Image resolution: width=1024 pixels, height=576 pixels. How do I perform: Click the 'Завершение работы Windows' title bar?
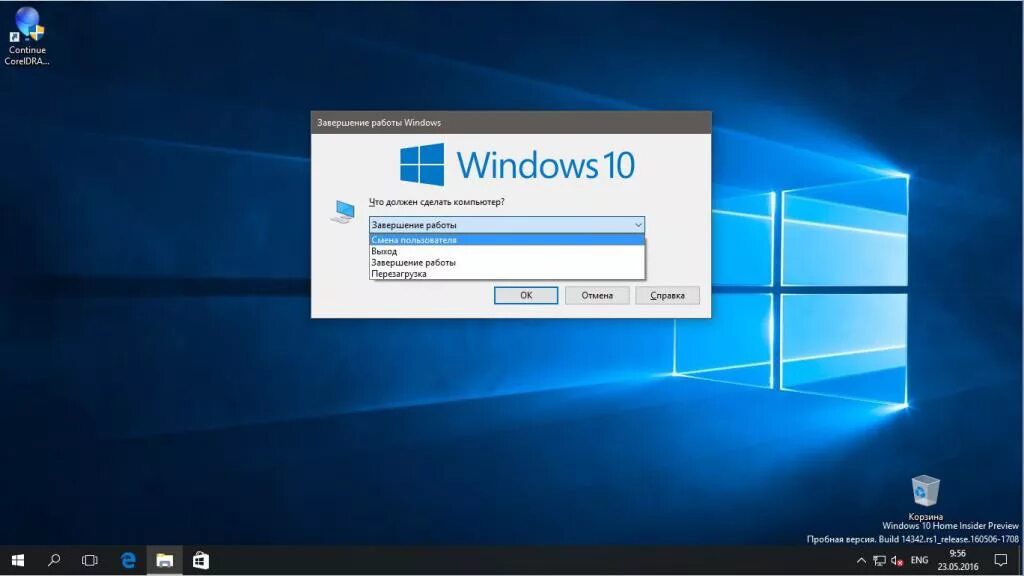click(511, 123)
